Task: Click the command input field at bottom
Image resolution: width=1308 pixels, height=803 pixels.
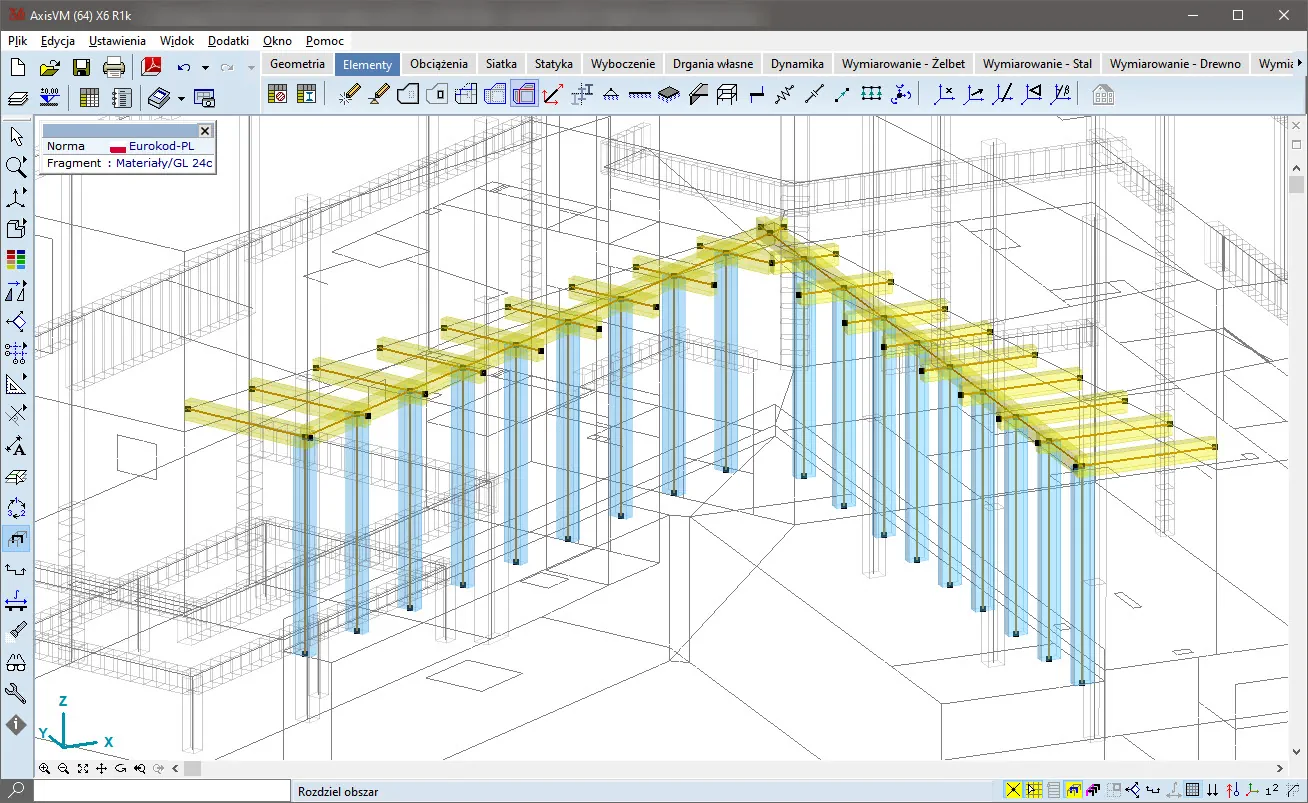Action: pyautogui.click(x=160, y=791)
